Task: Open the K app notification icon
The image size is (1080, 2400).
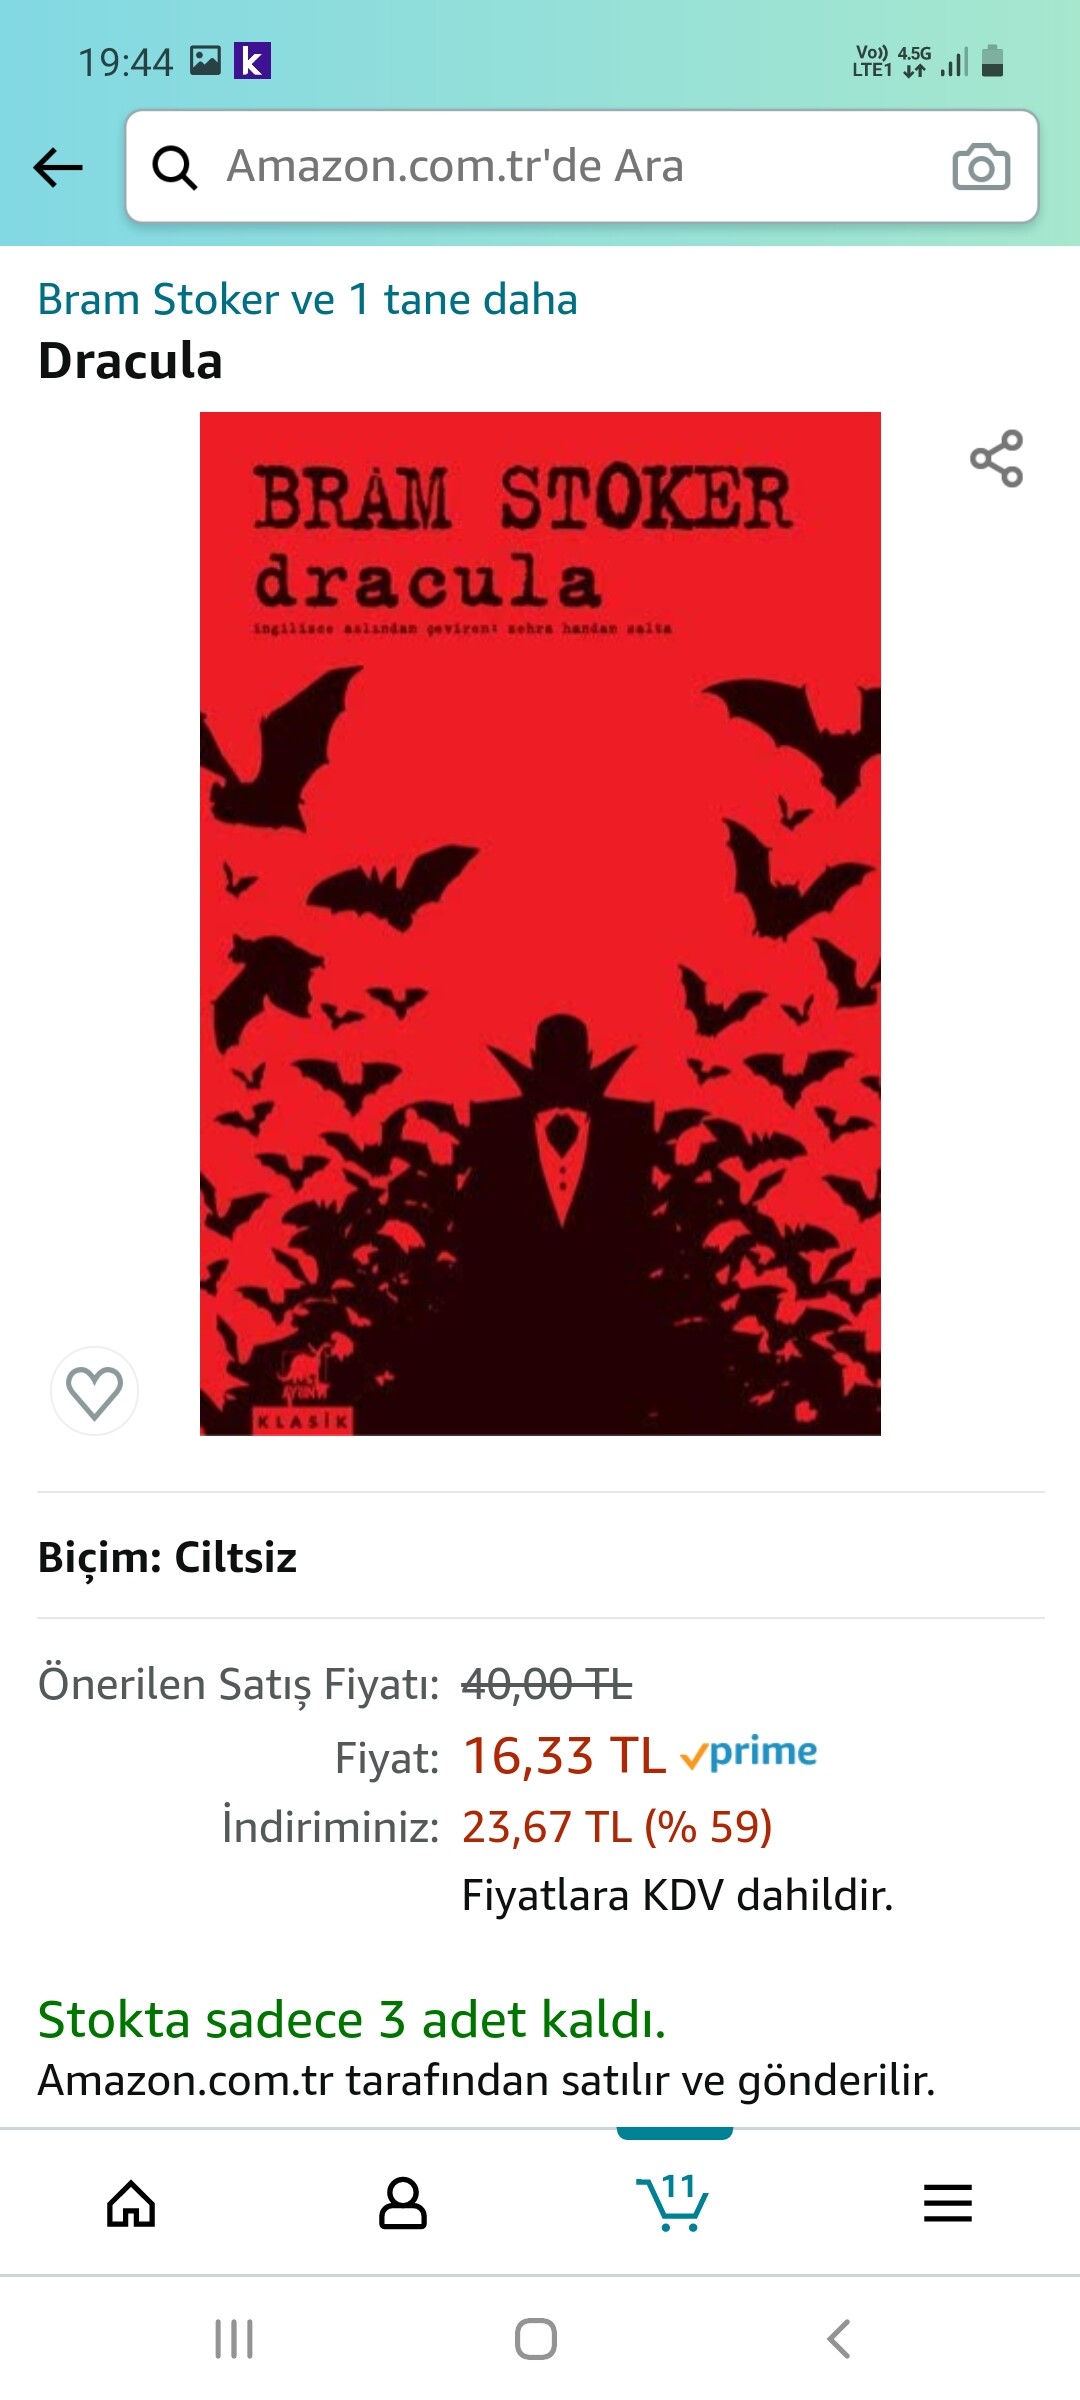Action: coord(252,61)
